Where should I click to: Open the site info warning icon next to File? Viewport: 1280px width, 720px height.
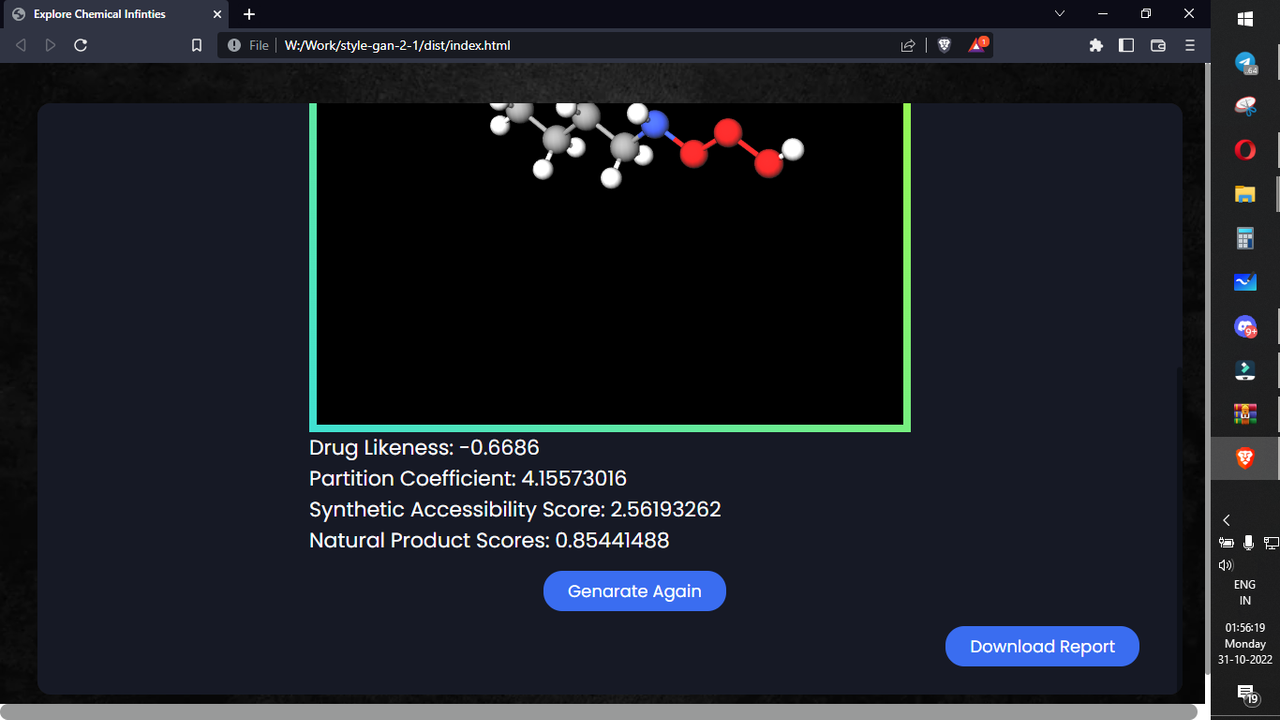click(234, 45)
